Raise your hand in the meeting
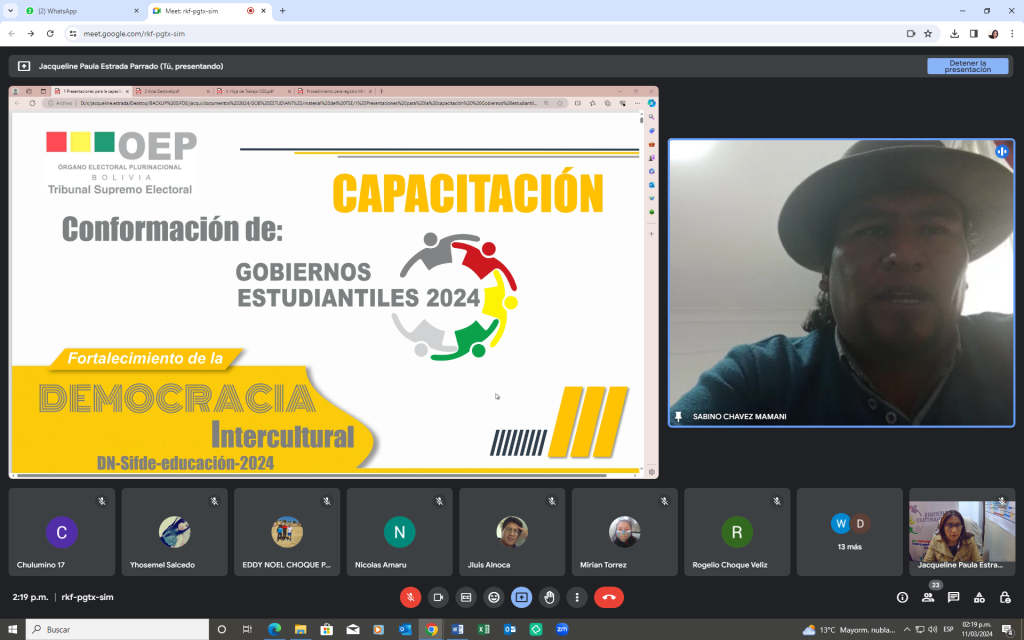1024x640 pixels. [x=549, y=597]
